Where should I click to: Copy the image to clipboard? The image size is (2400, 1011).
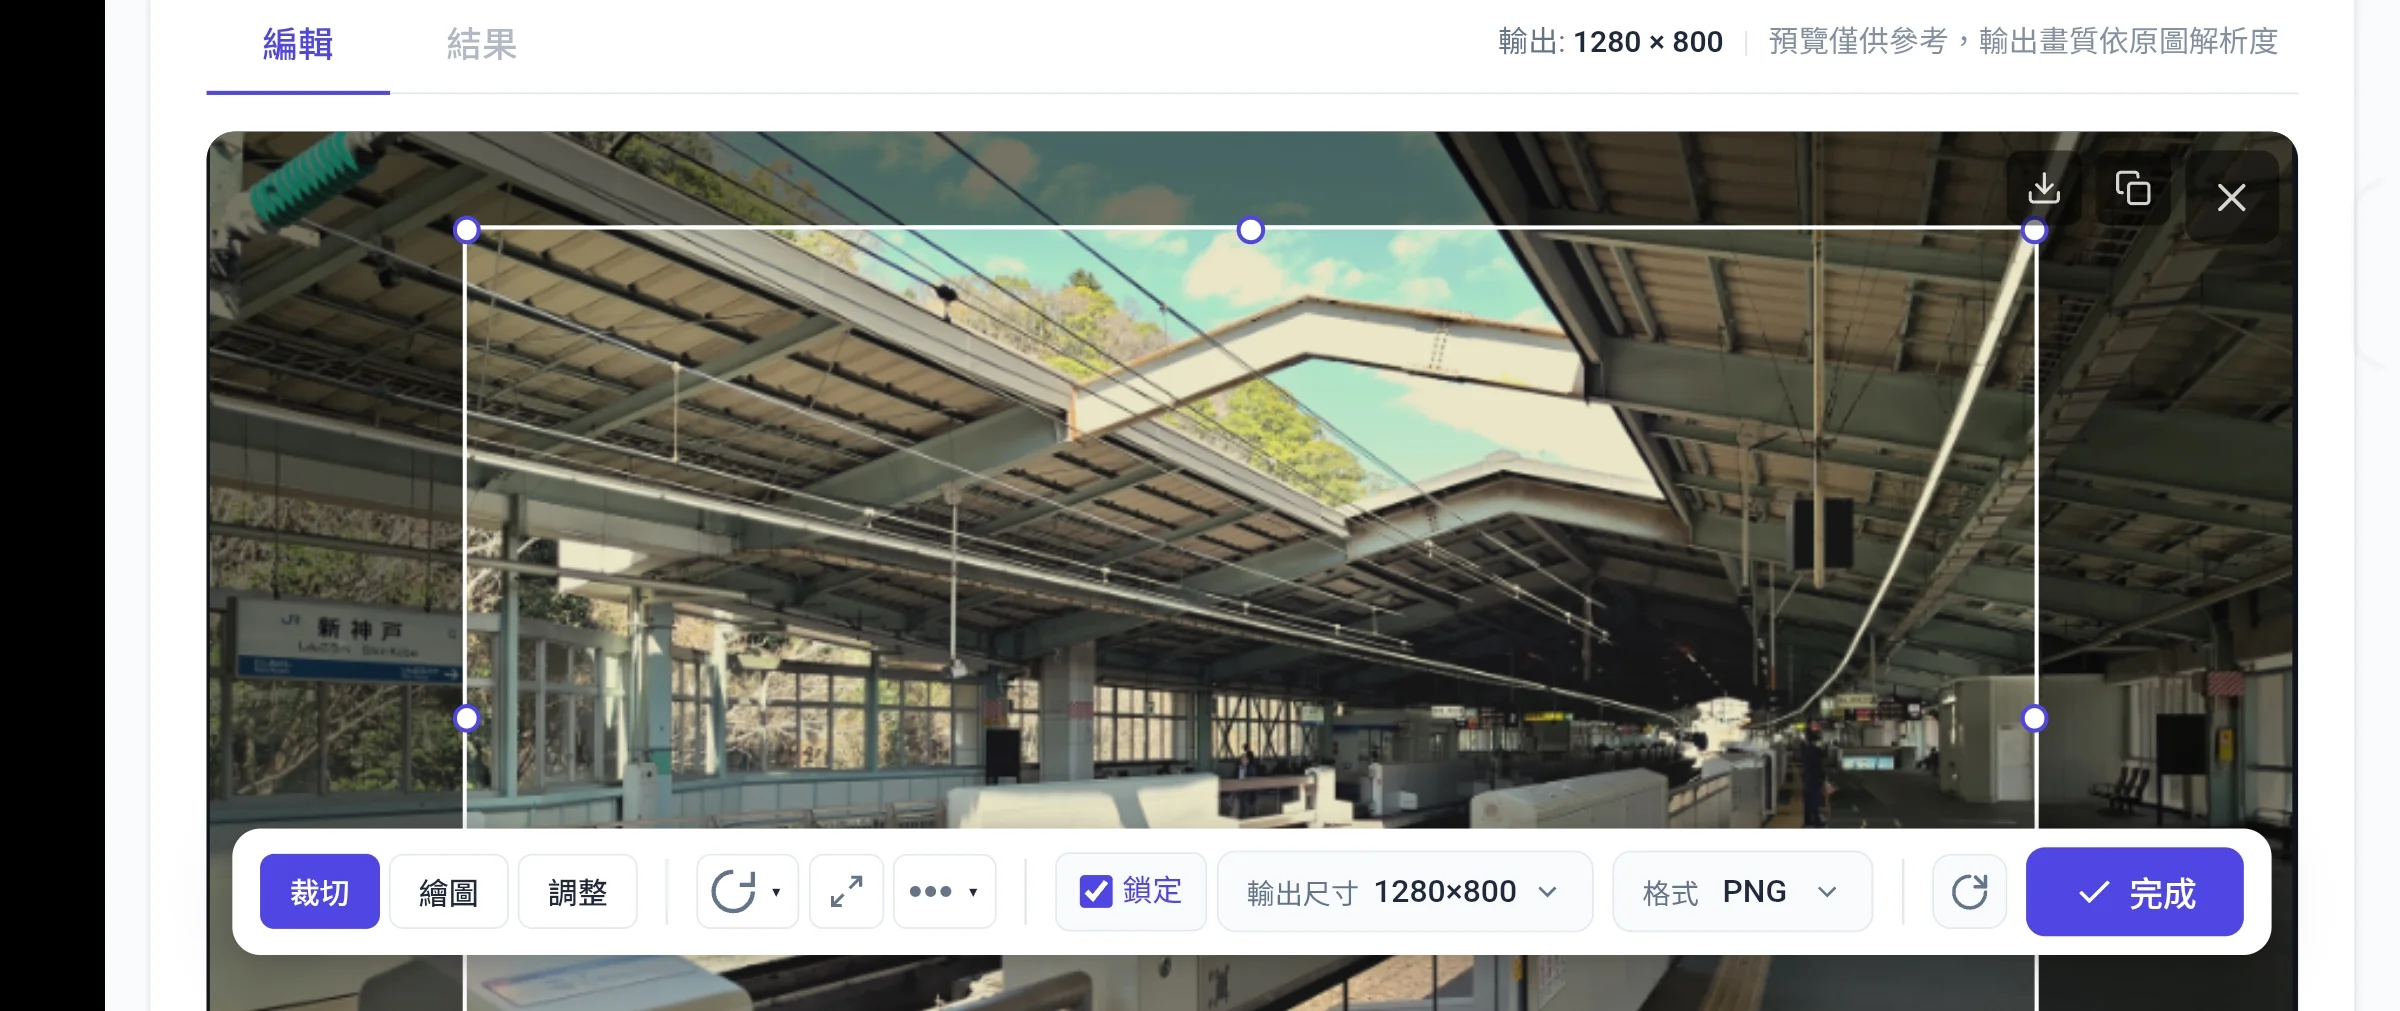pyautogui.click(x=2133, y=190)
